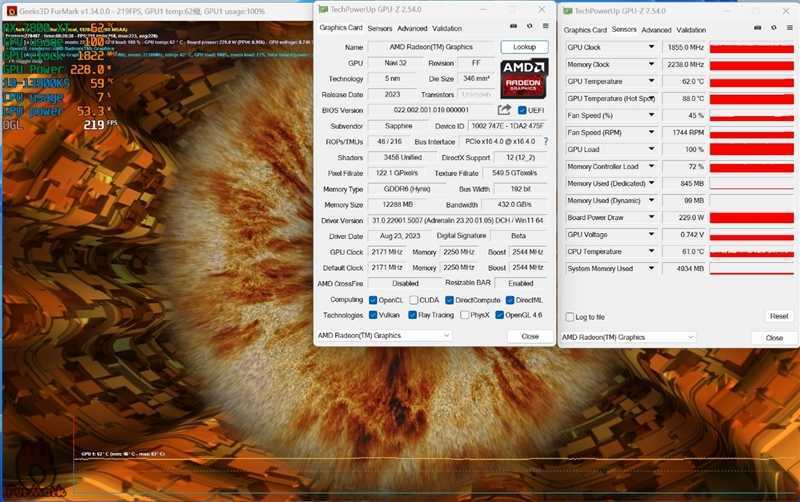Click the BIOS export share icon
This screenshot has height=502, width=800.
coord(504,110)
